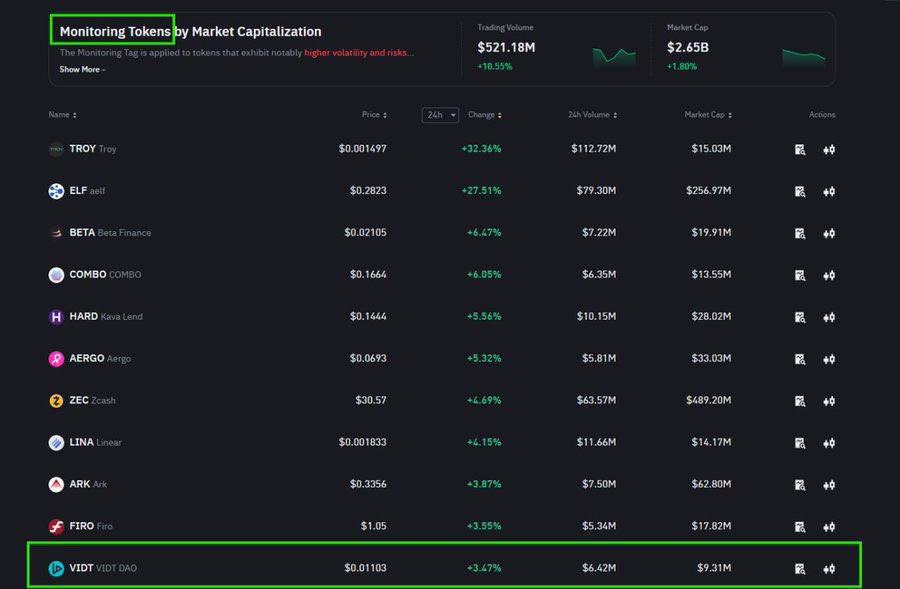The image size is (900, 589).
Task: Click the Market Cap sparkline chart
Action: [804, 57]
